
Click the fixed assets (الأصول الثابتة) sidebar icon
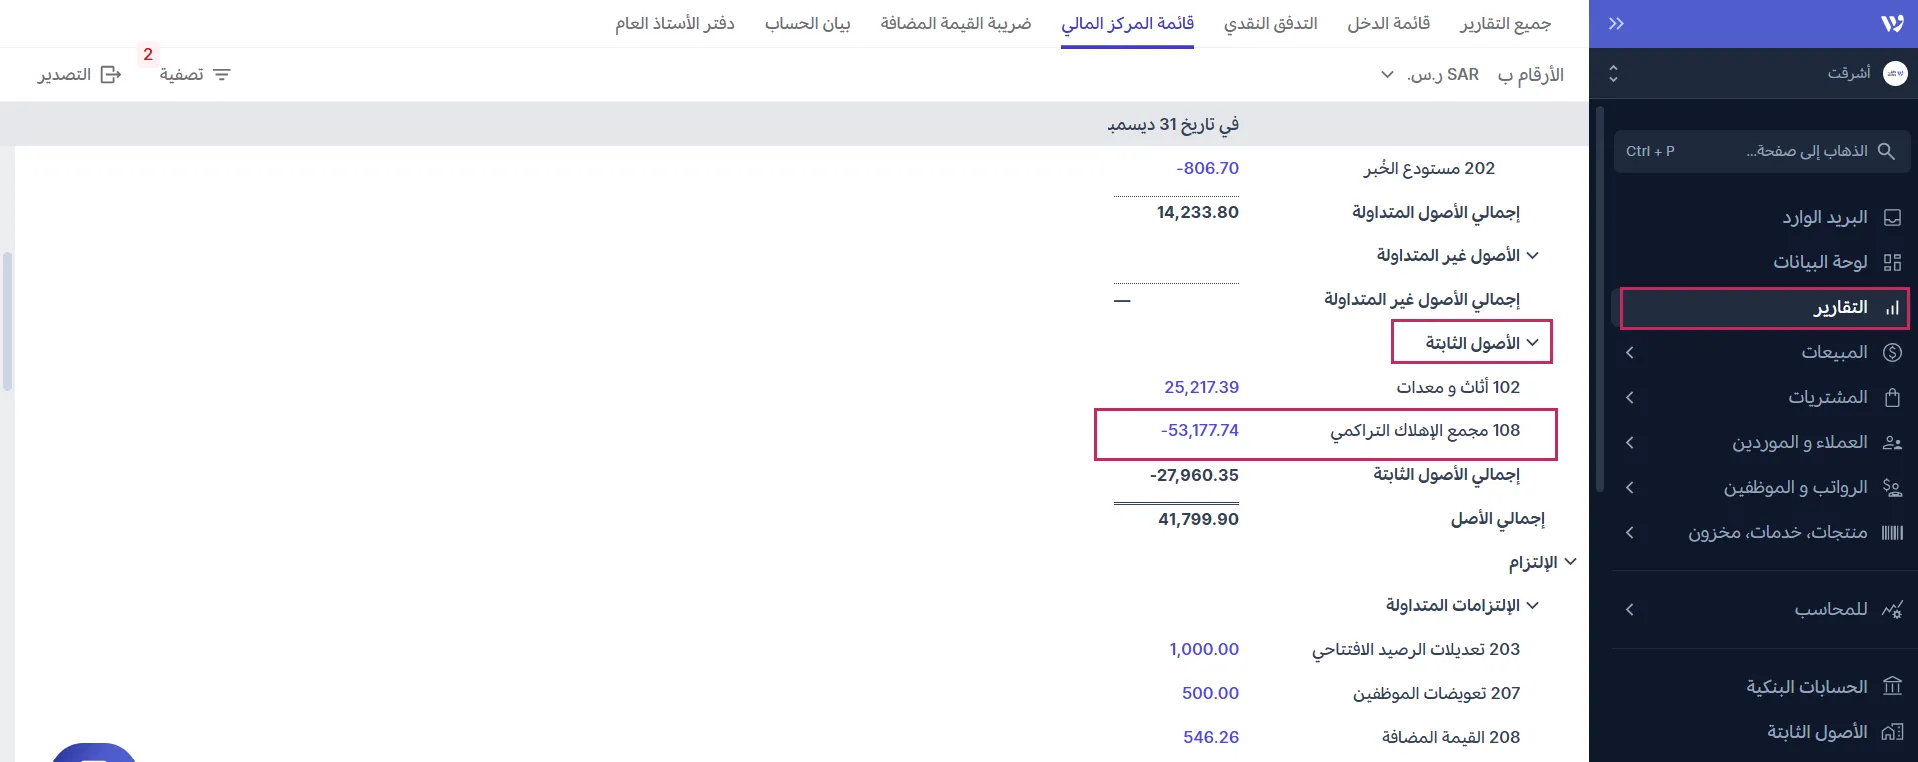[x=1893, y=732]
